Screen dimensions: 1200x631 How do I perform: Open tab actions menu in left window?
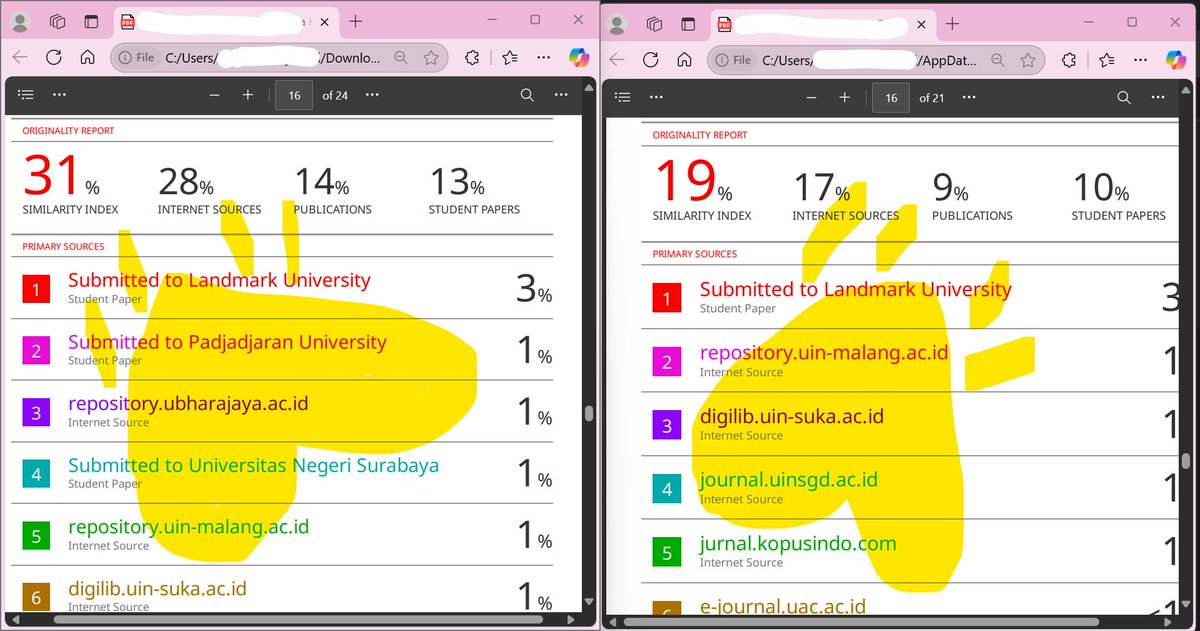click(91, 21)
